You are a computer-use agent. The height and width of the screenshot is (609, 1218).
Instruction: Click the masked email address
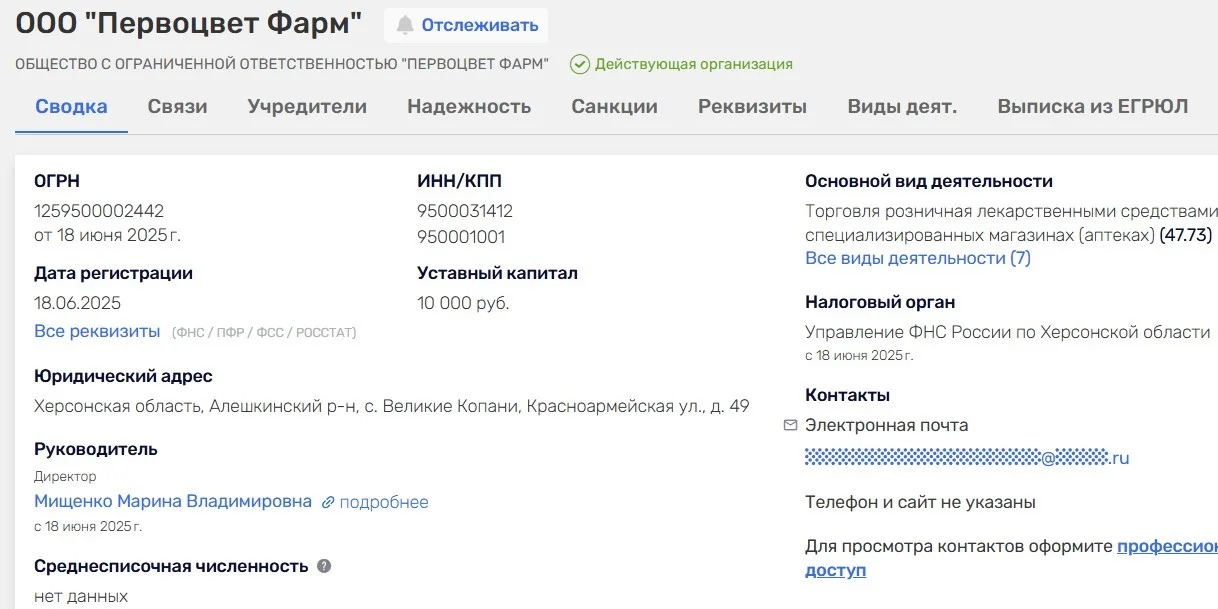point(966,458)
